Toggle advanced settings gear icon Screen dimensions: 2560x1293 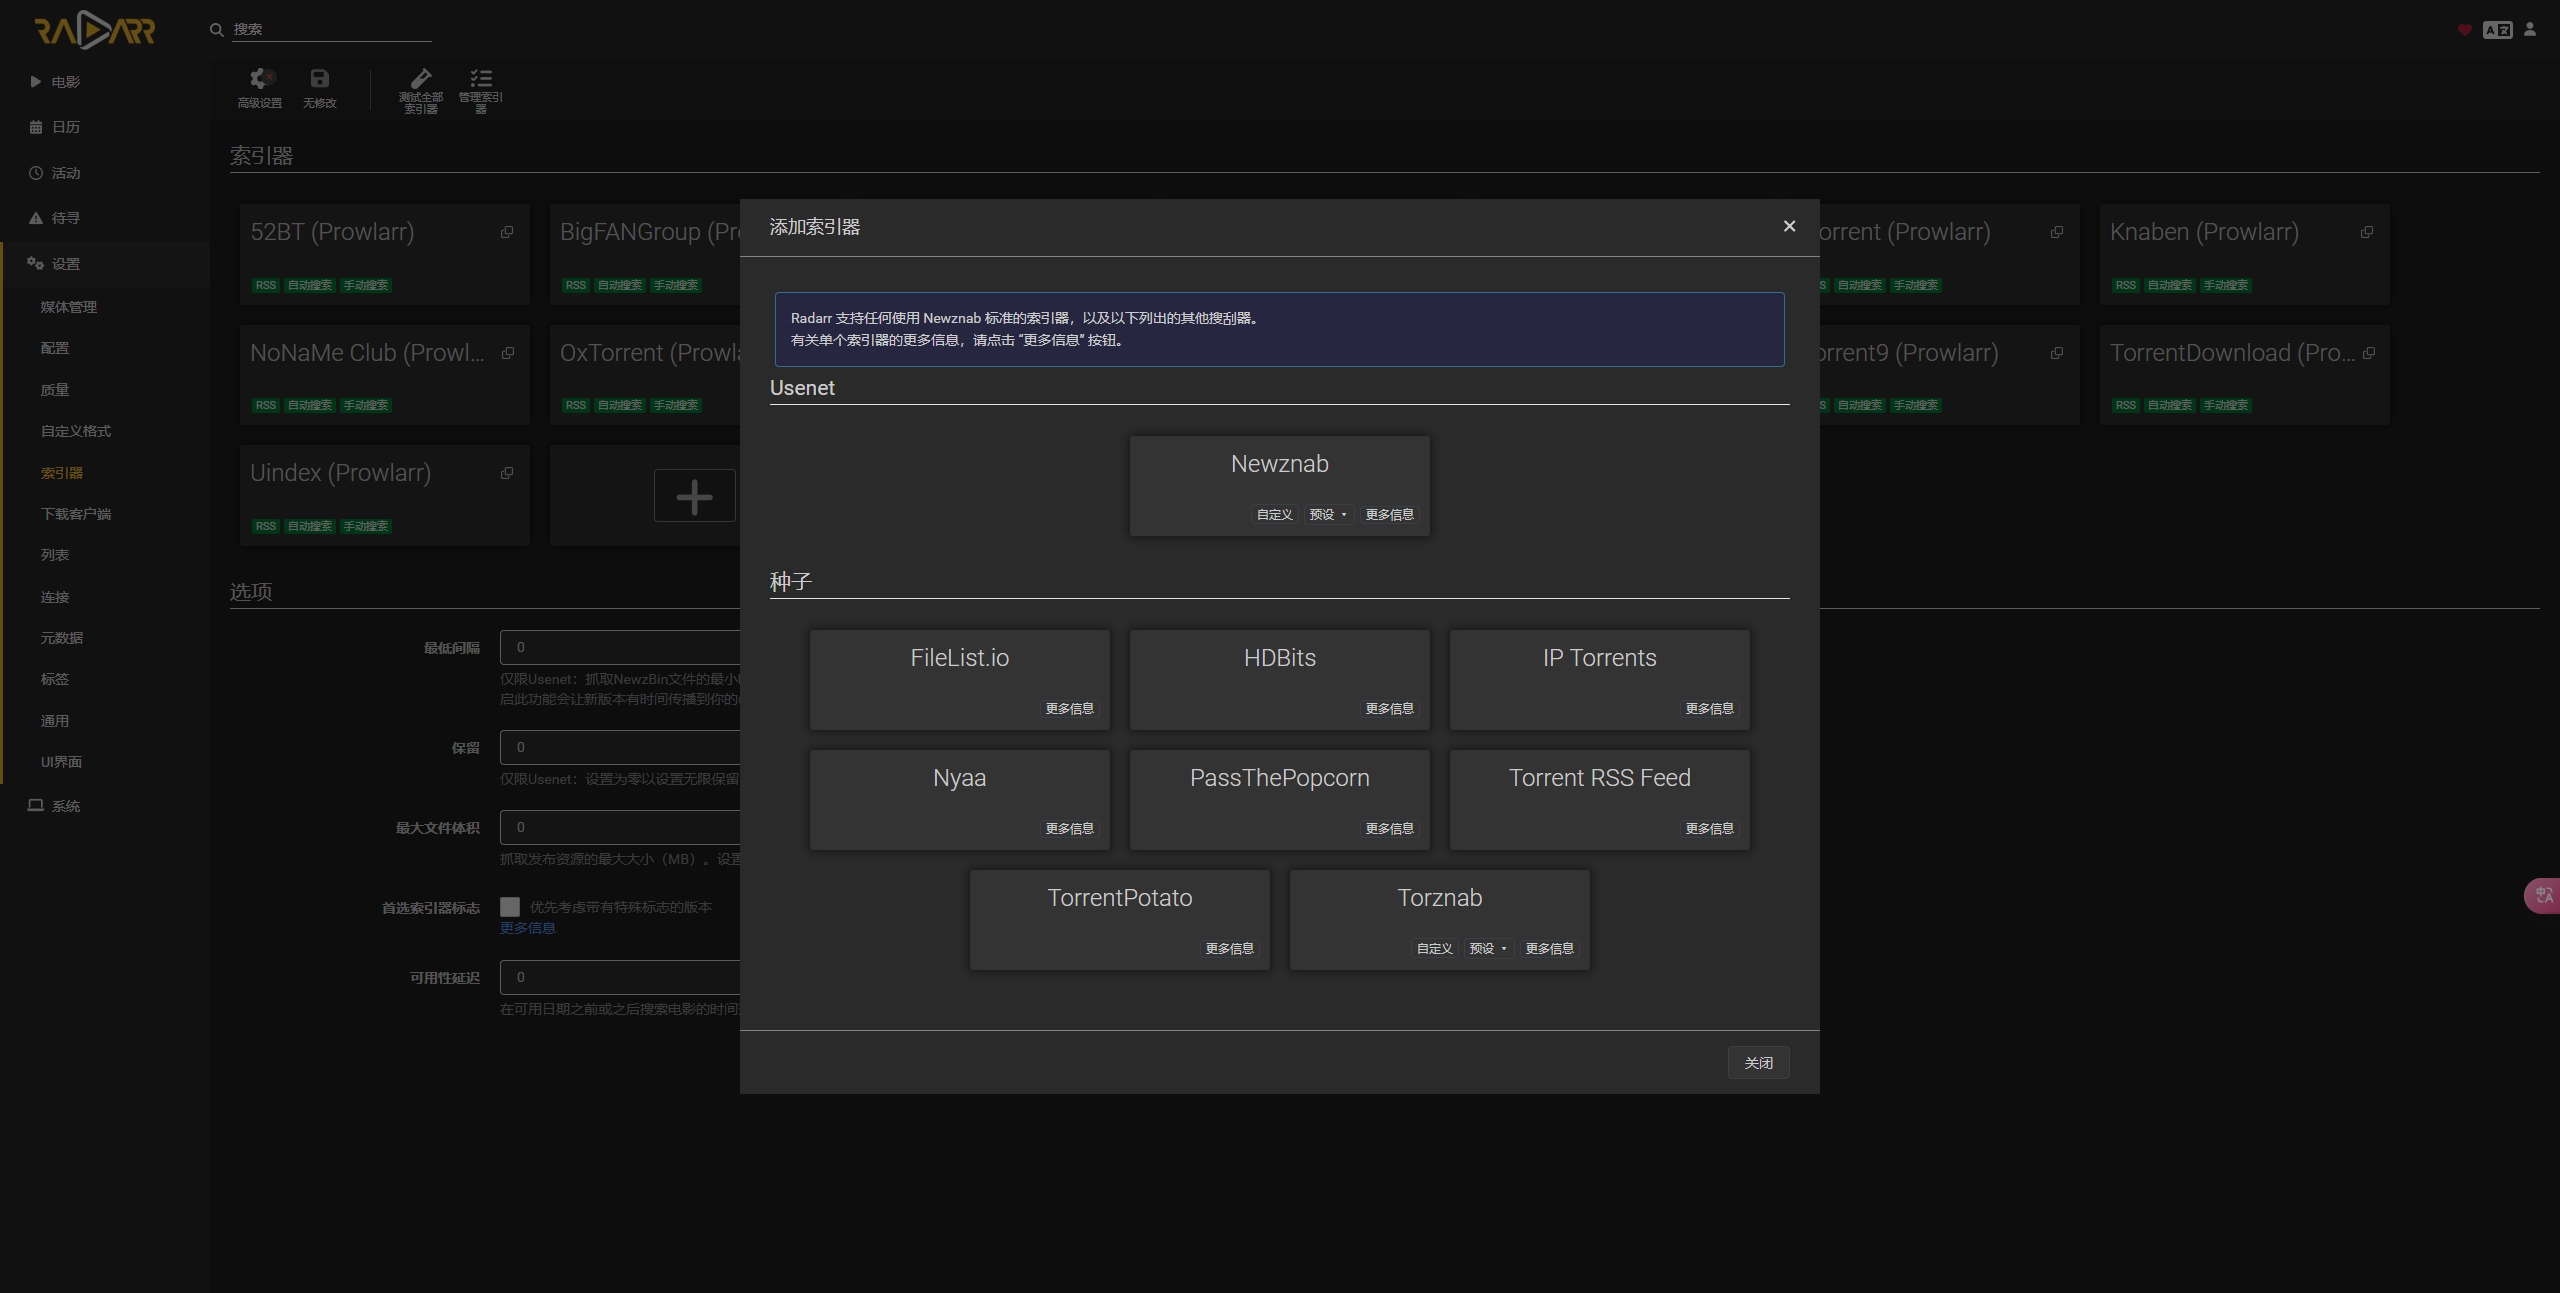pos(260,79)
